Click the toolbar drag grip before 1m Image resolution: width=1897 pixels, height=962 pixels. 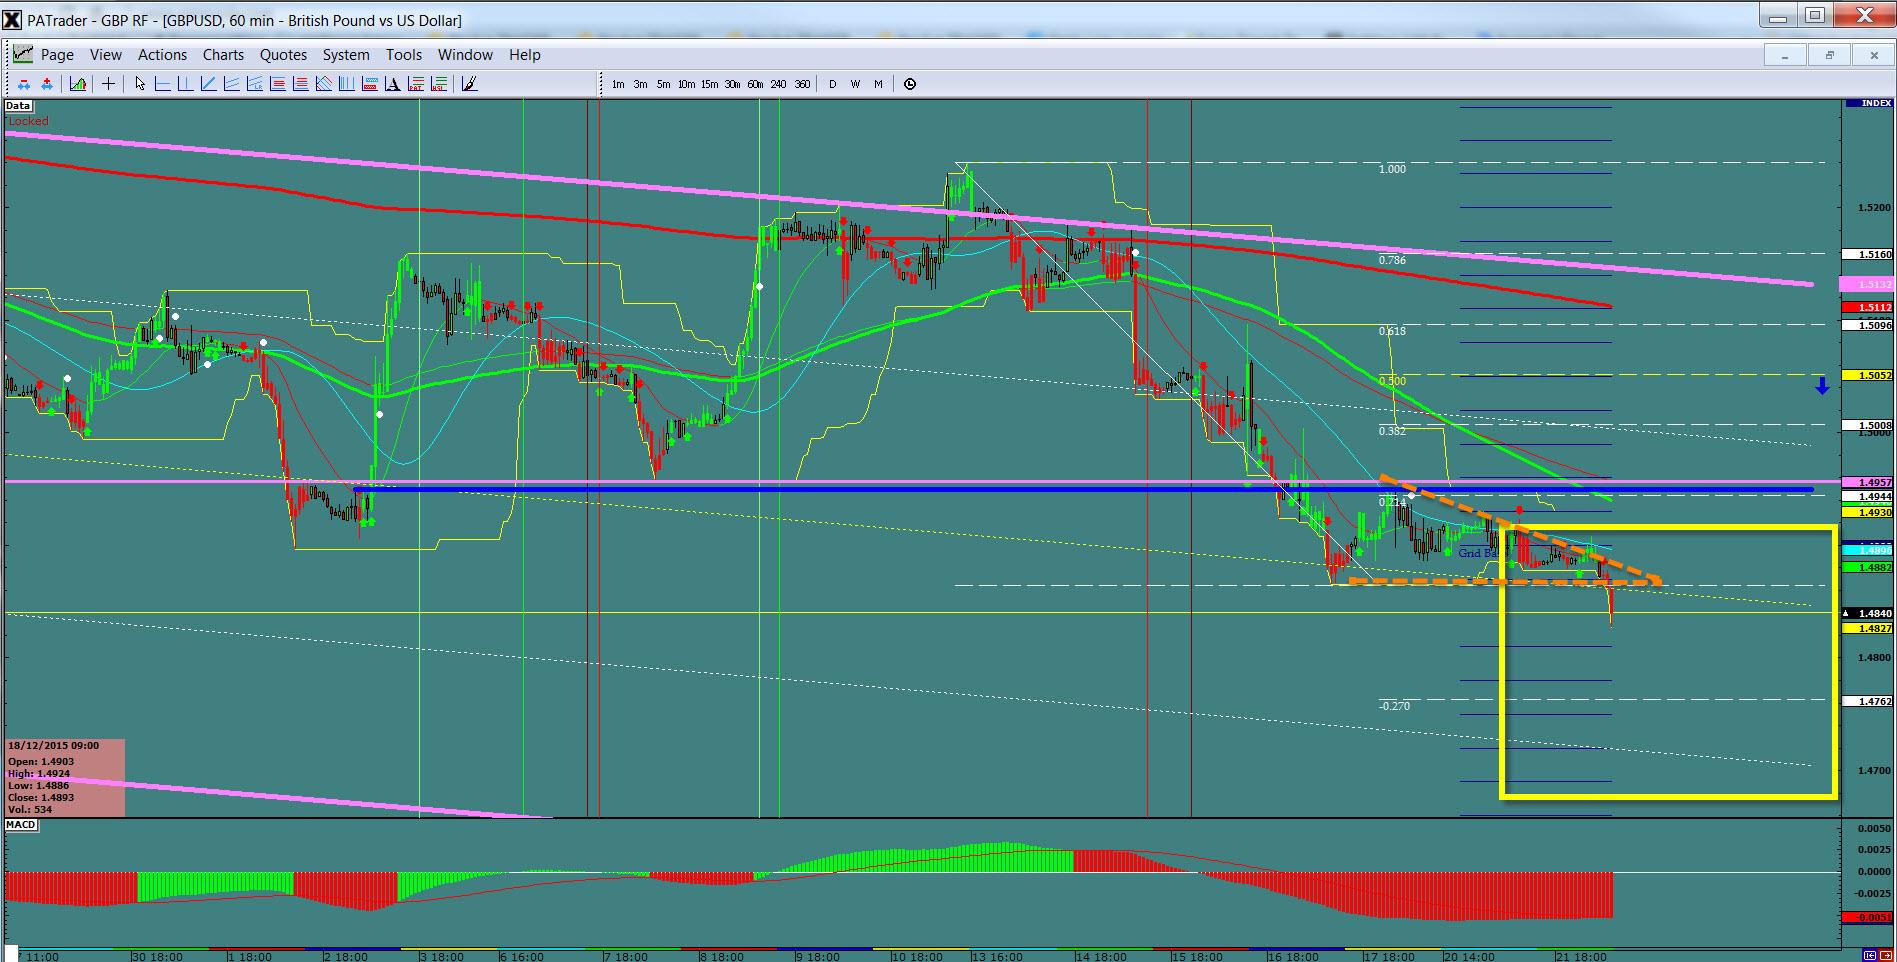pyautogui.click(x=602, y=84)
